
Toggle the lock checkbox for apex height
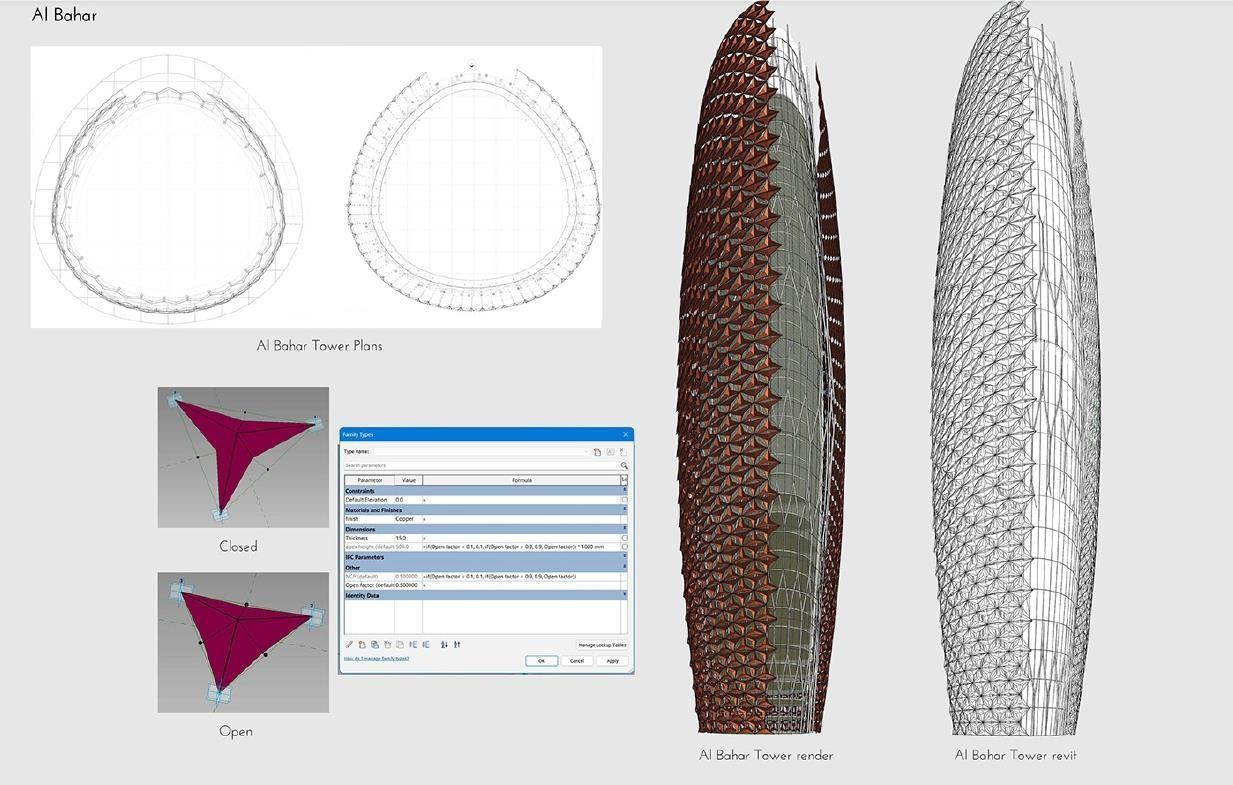point(624,547)
